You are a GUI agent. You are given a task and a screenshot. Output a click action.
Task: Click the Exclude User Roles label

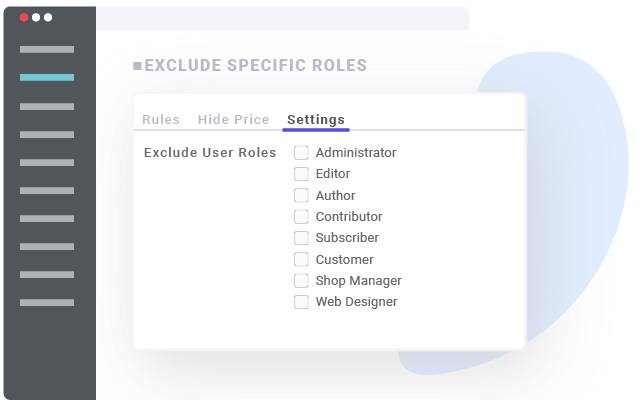210,153
